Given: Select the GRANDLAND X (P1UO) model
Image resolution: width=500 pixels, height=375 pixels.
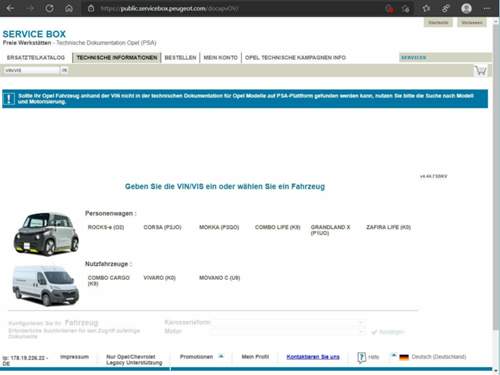Looking at the screenshot, I should tap(330, 230).
